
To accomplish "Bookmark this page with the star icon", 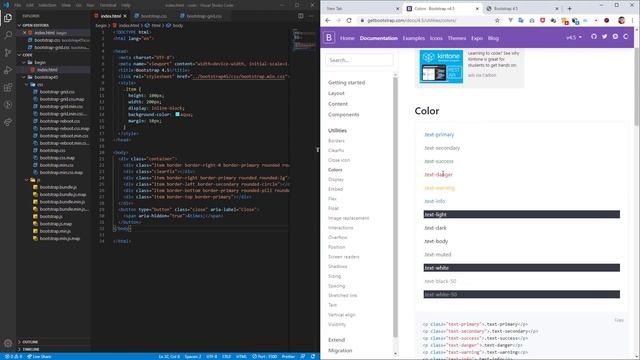I will (497, 20).
